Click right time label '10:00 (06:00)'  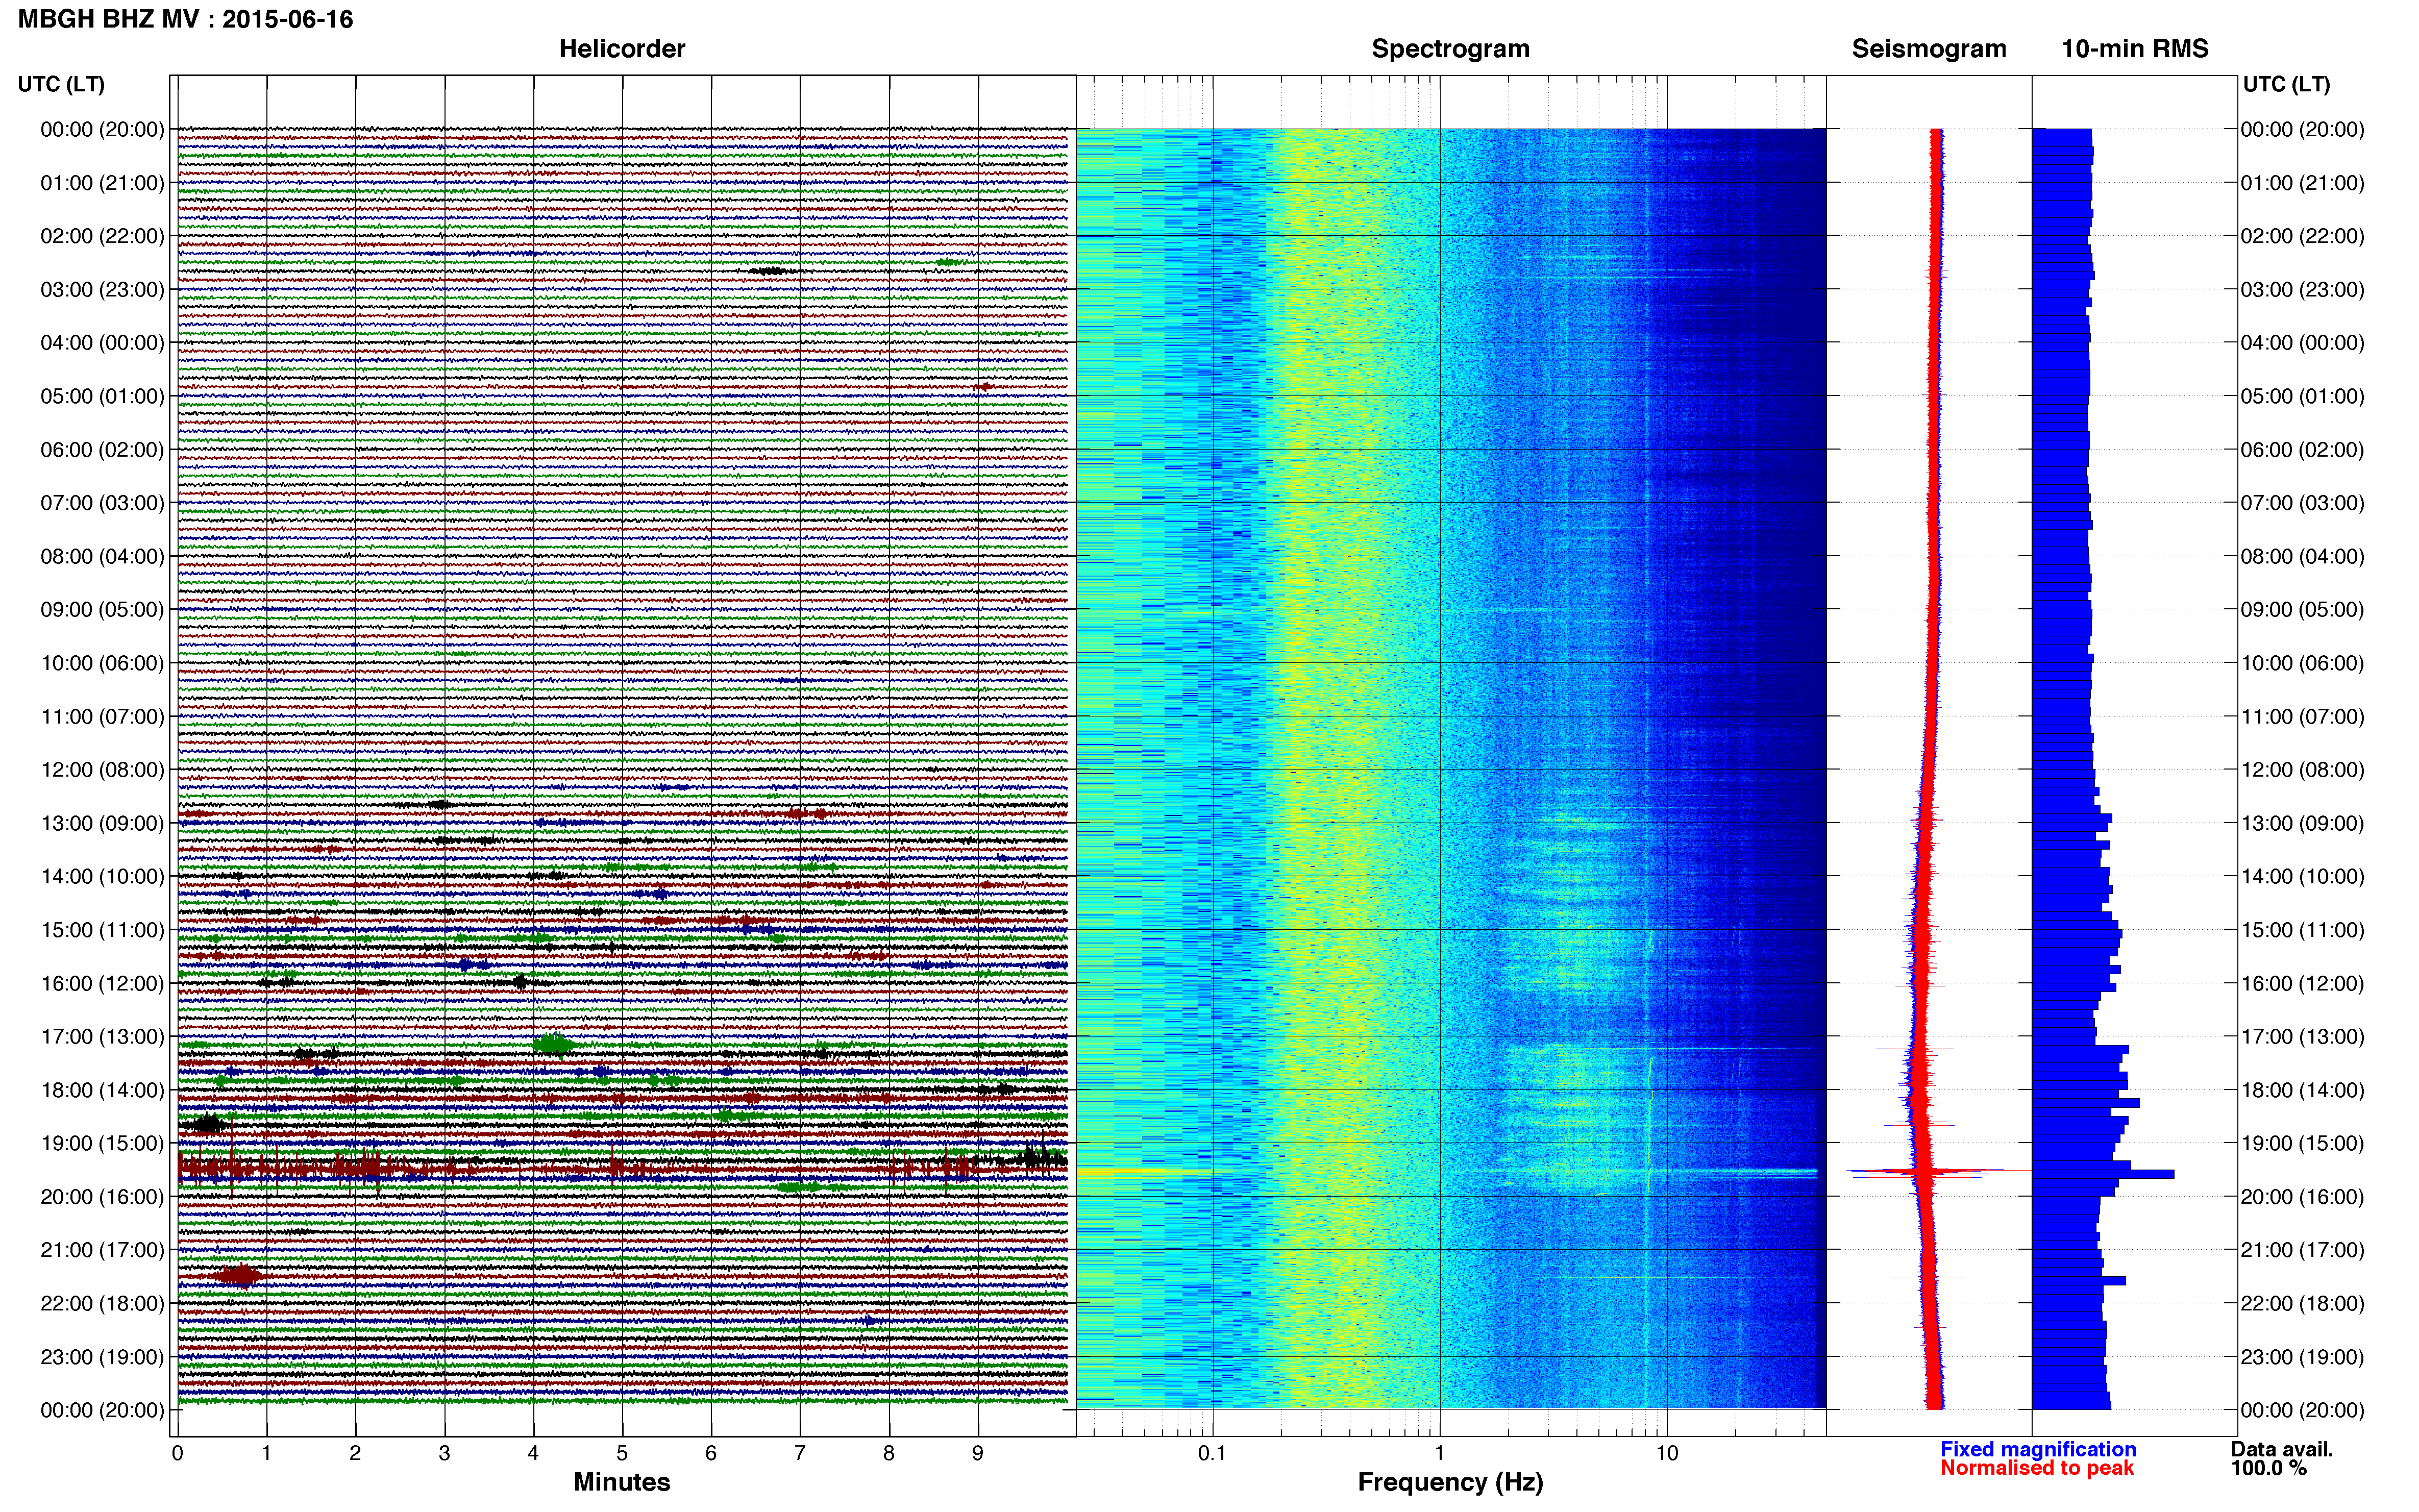[x=2302, y=663]
